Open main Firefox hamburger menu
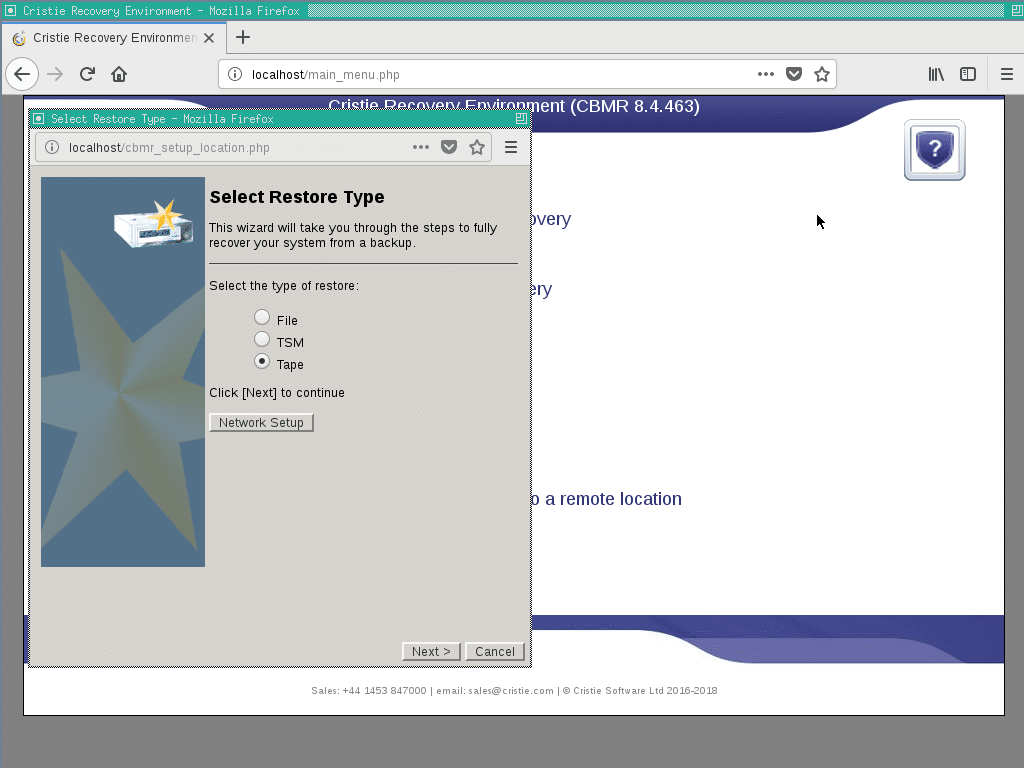Screen dimensions: 1024x768 pyautogui.click(x=1006, y=74)
